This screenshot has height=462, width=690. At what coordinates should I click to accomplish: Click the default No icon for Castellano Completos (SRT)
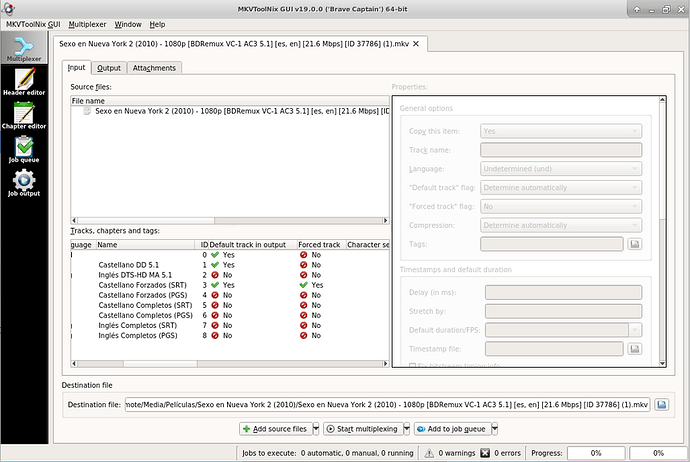coord(215,305)
